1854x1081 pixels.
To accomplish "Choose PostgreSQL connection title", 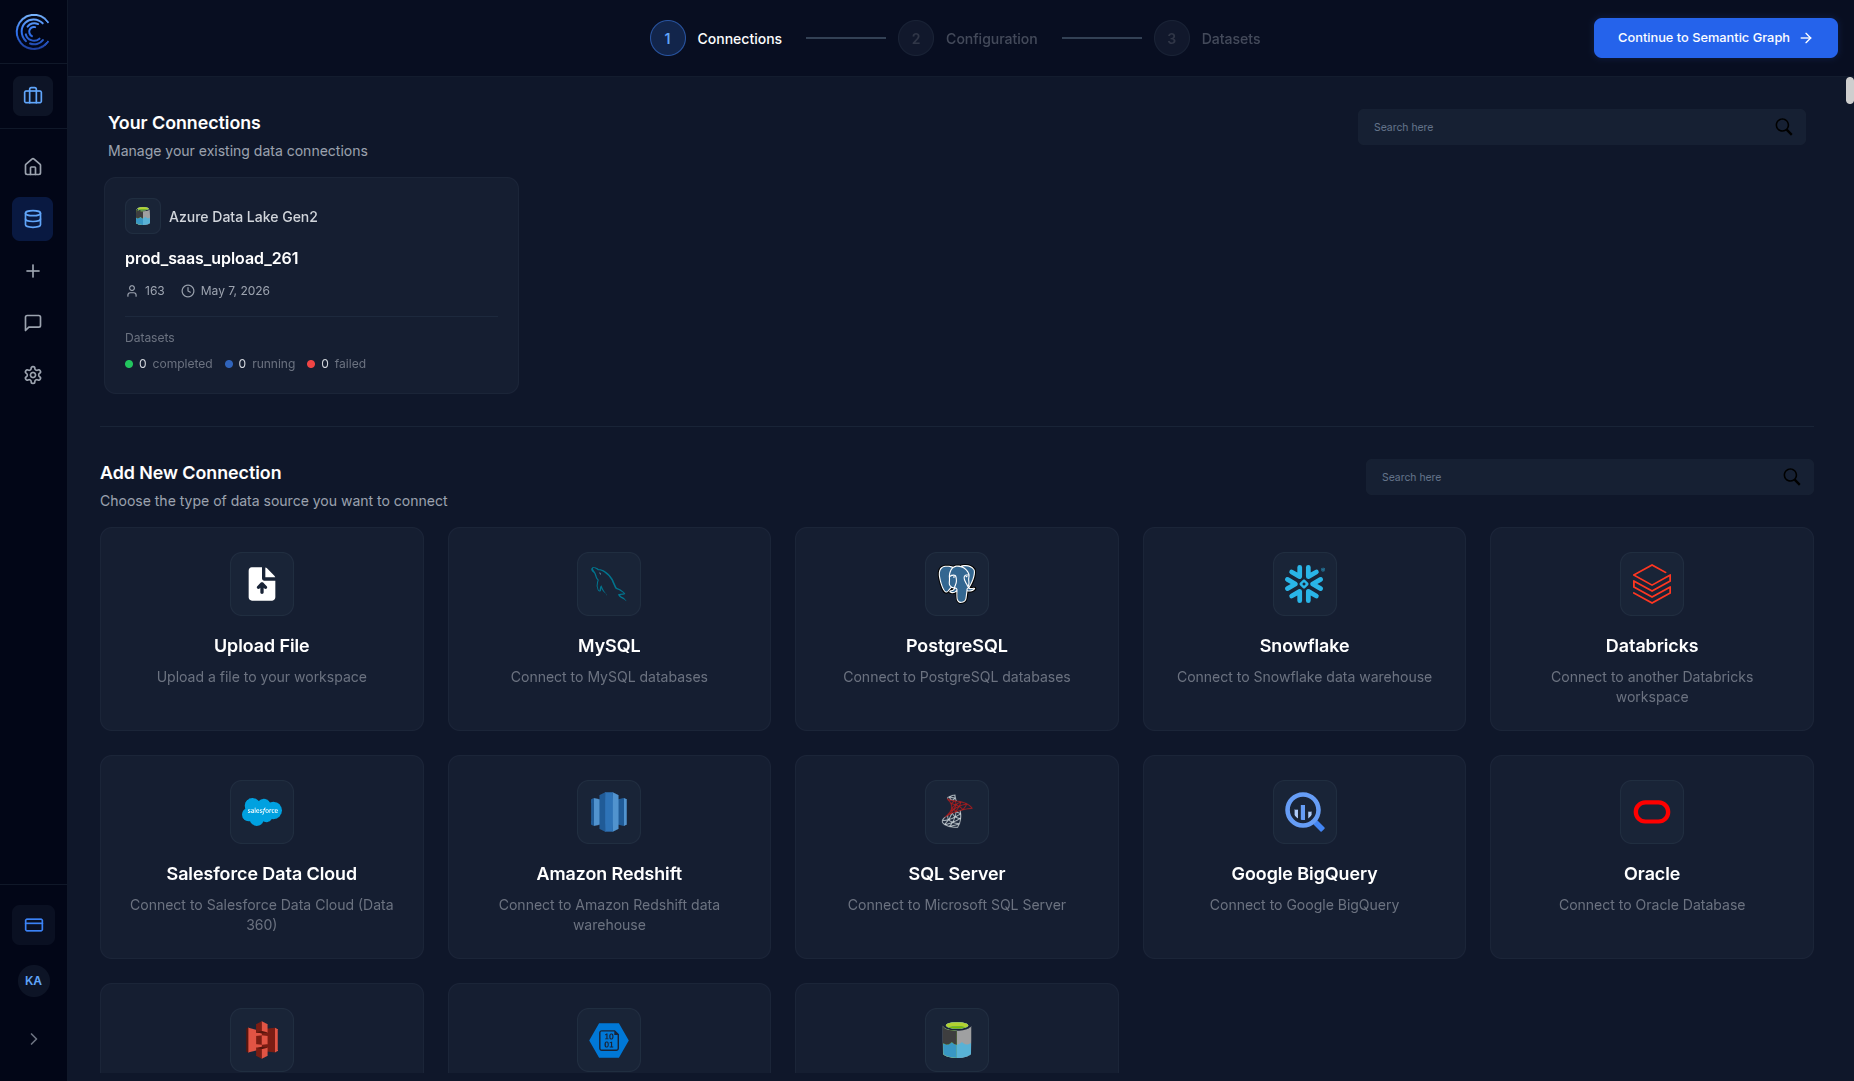I will [x=957, y=646].
